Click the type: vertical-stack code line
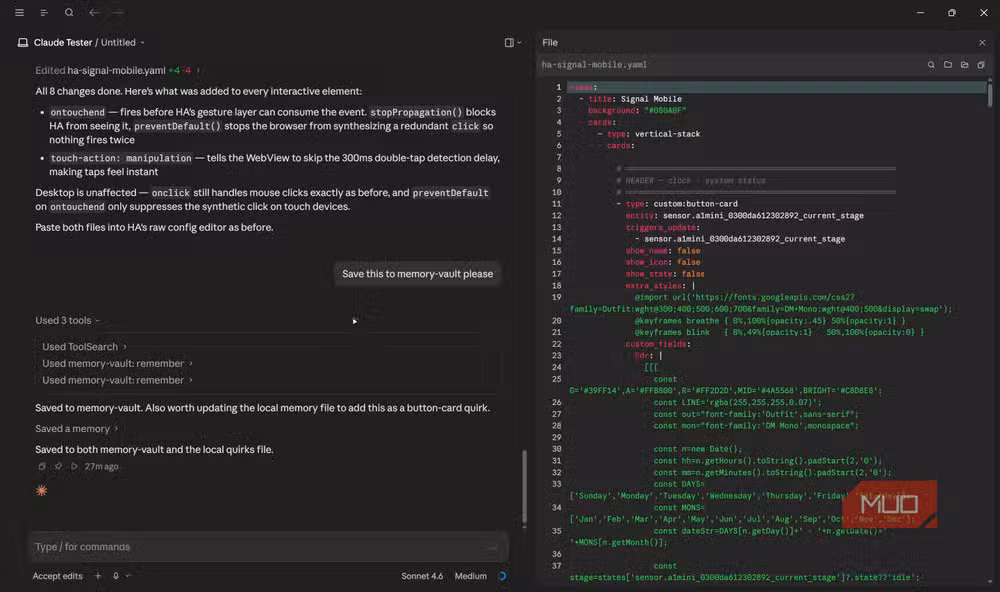1000x592 pixels. 653,134
